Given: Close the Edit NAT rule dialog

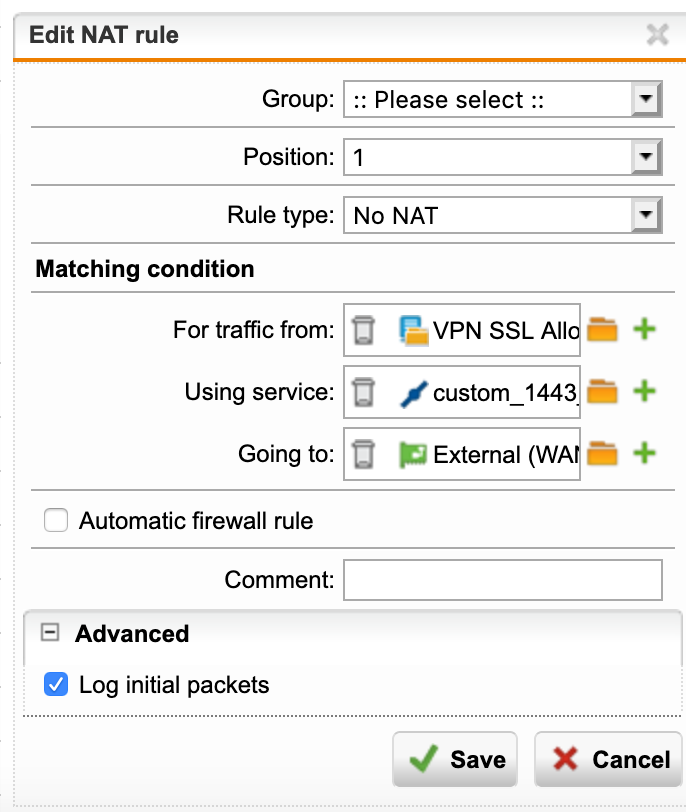Looking at the screenshot, I should click(x=658, y=35).
